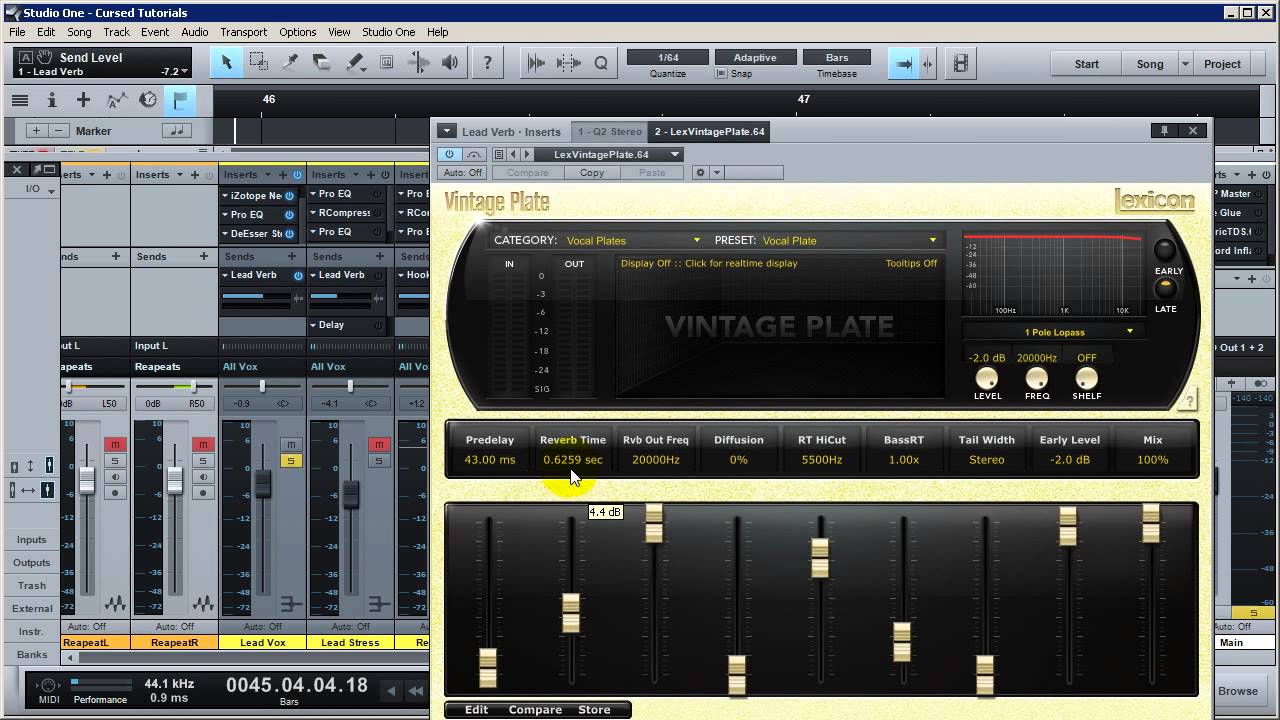
Task: Open the Inspector info icon
Action: pos(52,100)
